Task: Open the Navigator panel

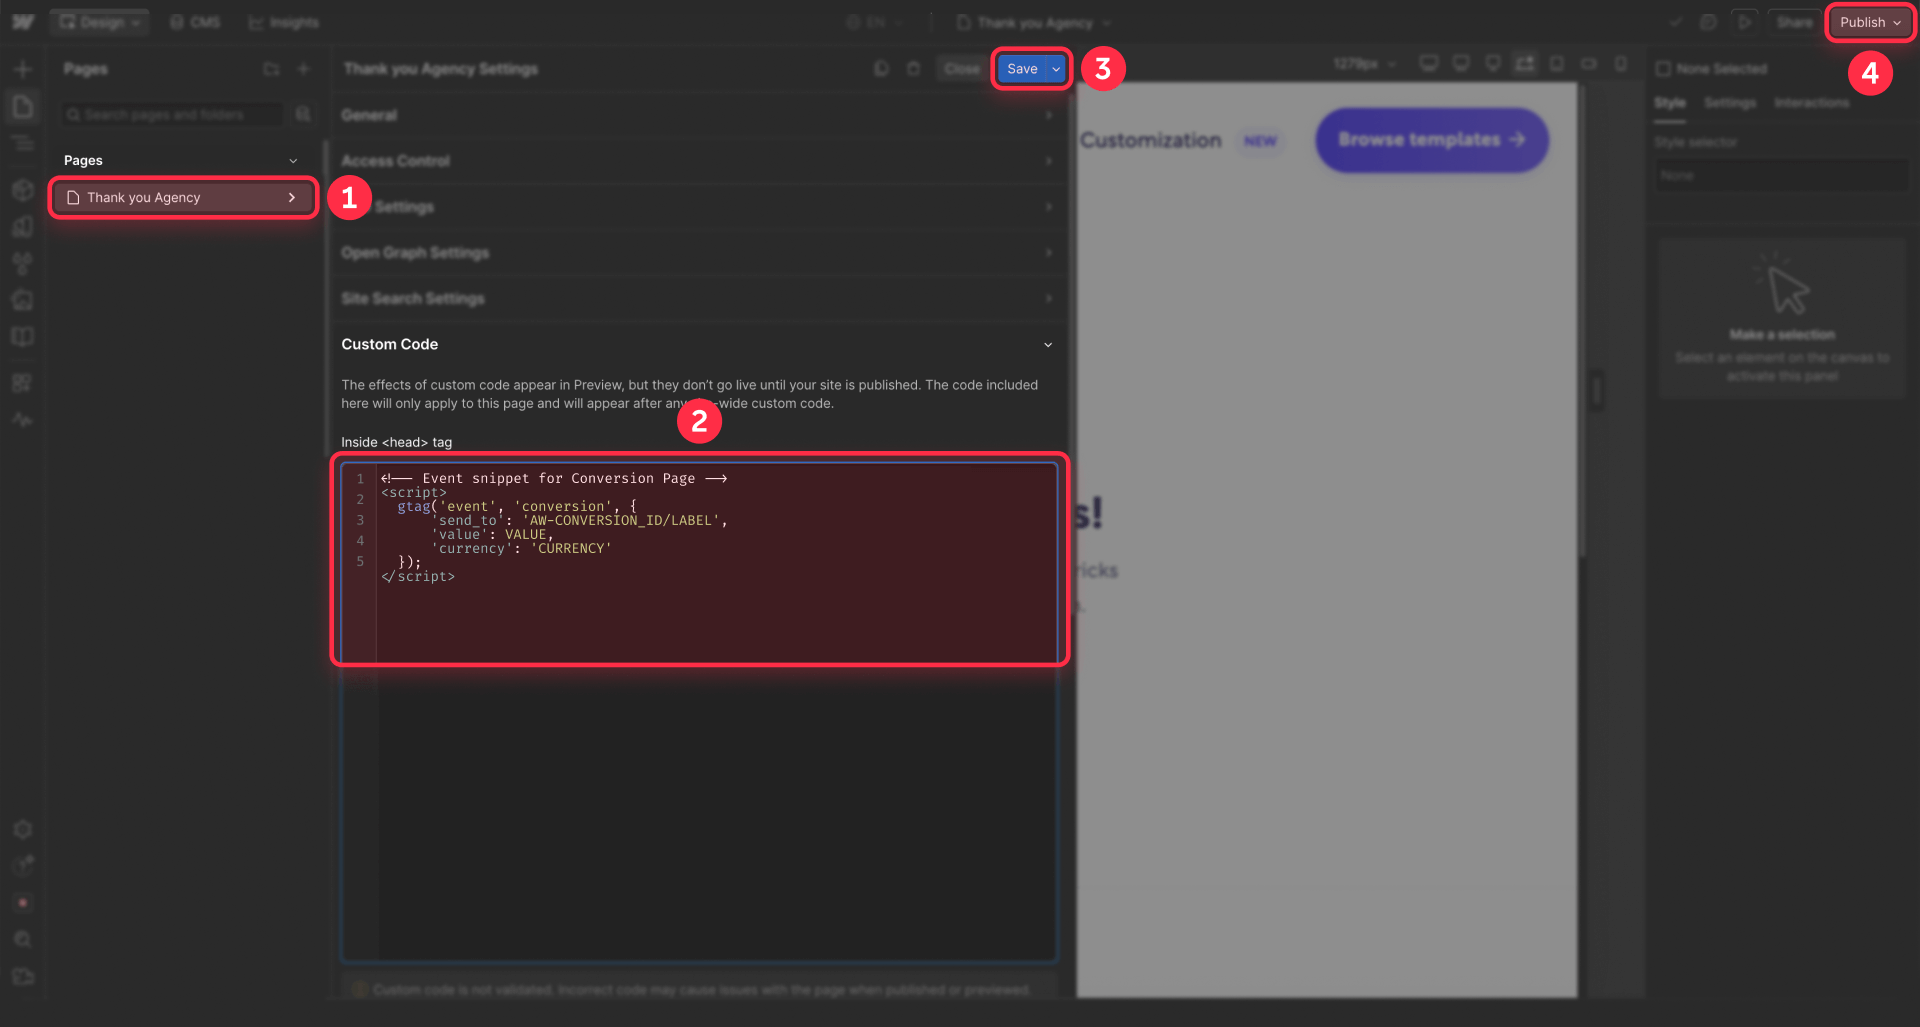Action: click(x=23, y=144)
